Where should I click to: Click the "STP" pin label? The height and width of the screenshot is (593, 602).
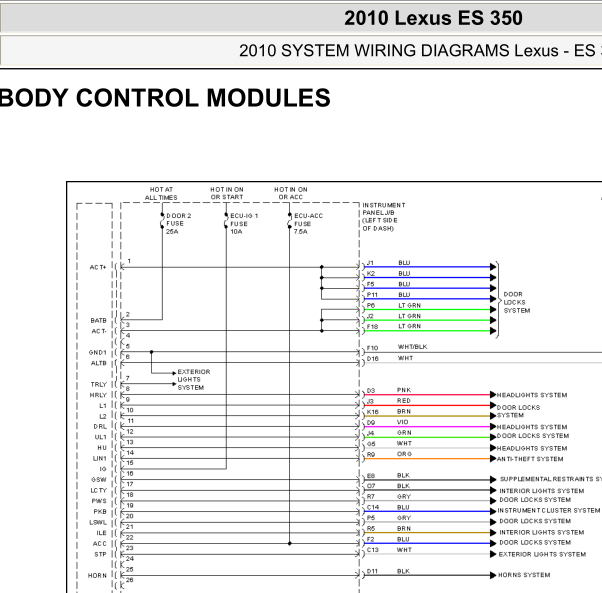tap(100, 554)
